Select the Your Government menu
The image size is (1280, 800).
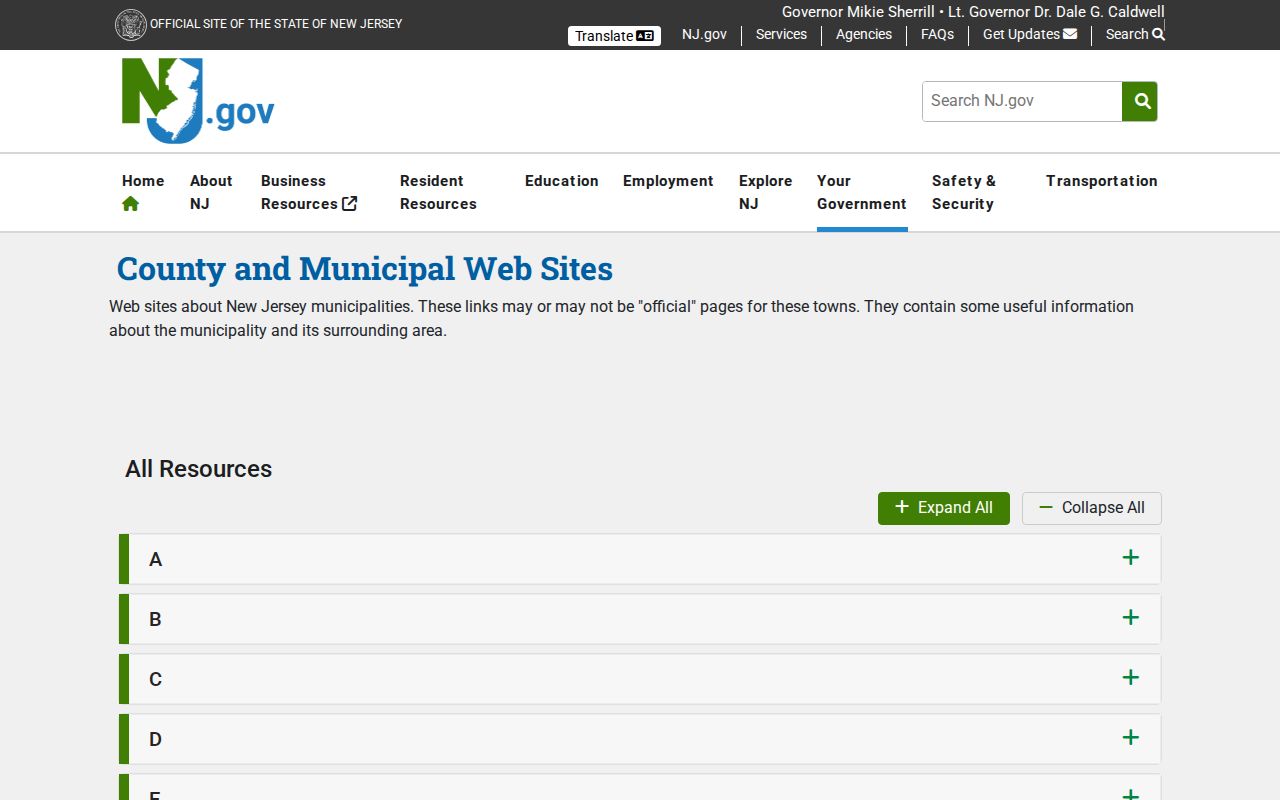point(862,192)
